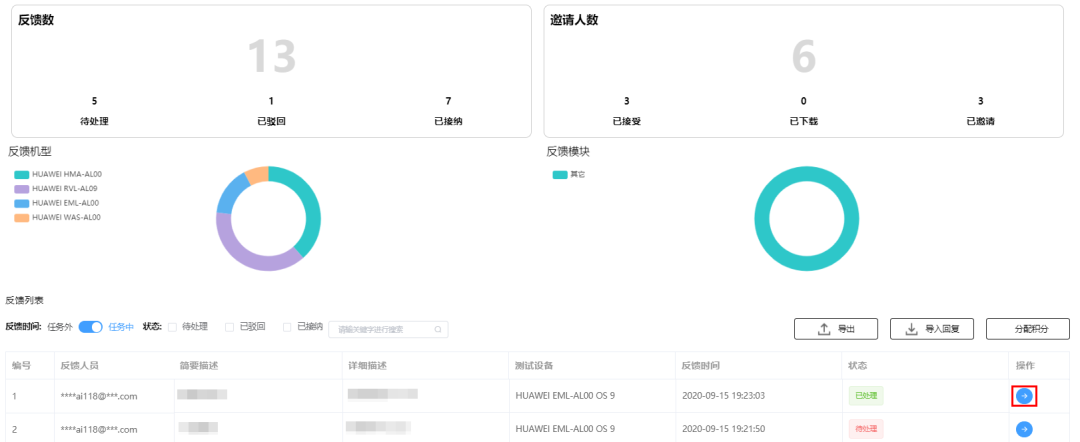Toggle HUAWEI RVL-AL09 legend marker

pos(21,188)
